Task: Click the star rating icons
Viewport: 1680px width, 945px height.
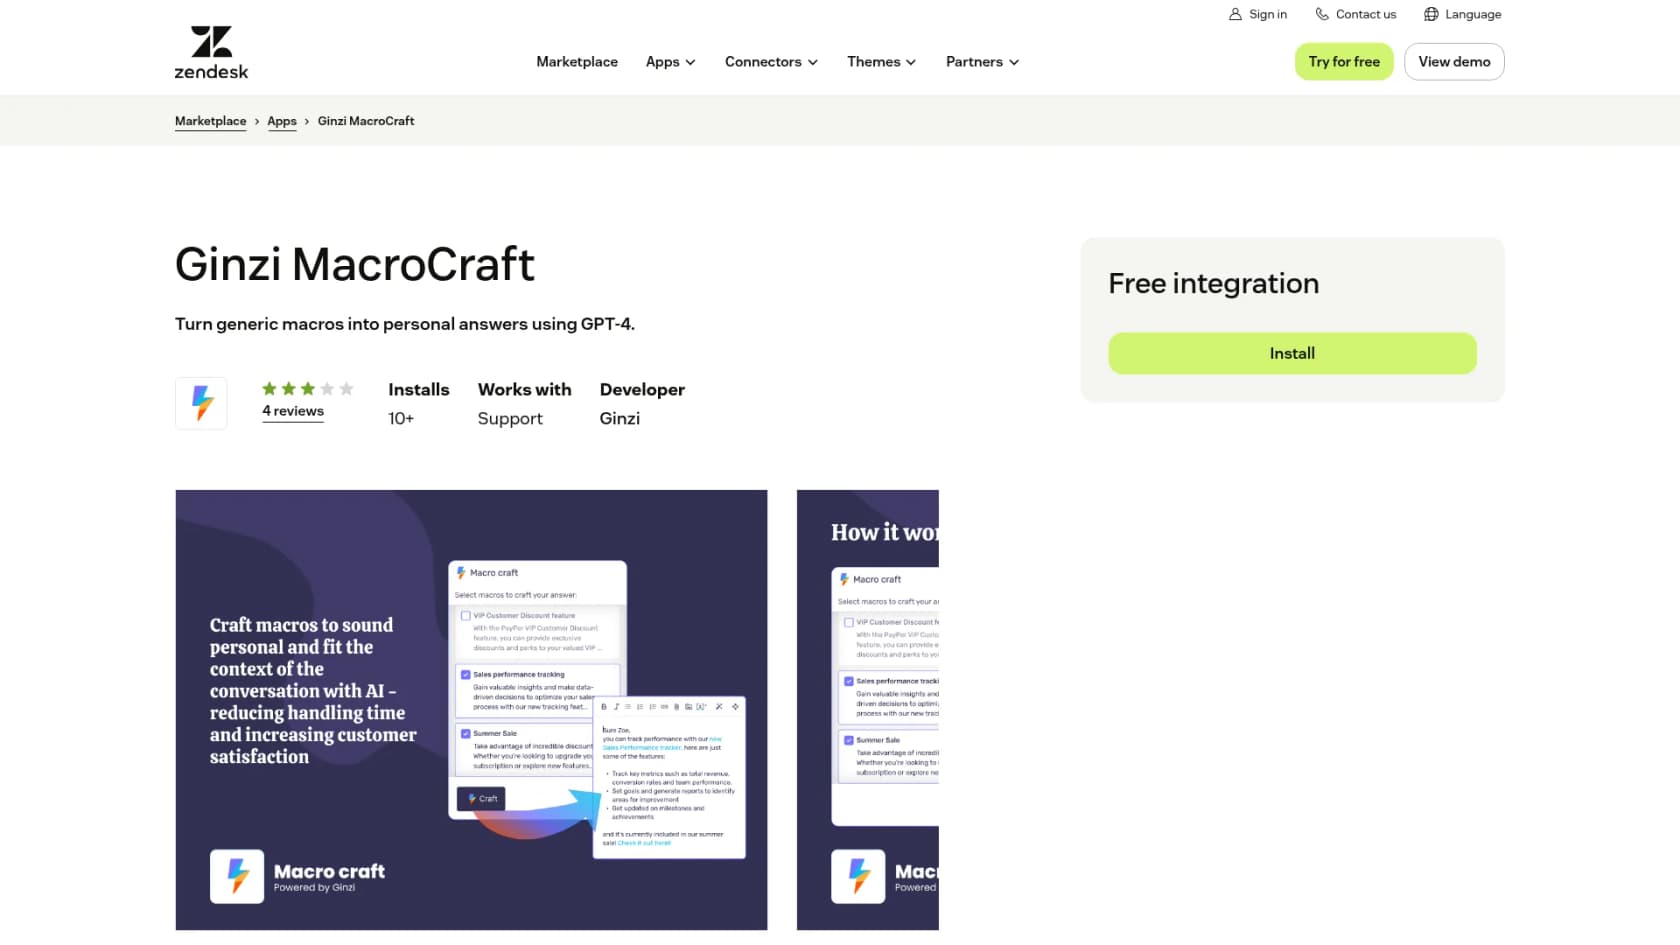Action: (x=308, y=389)
